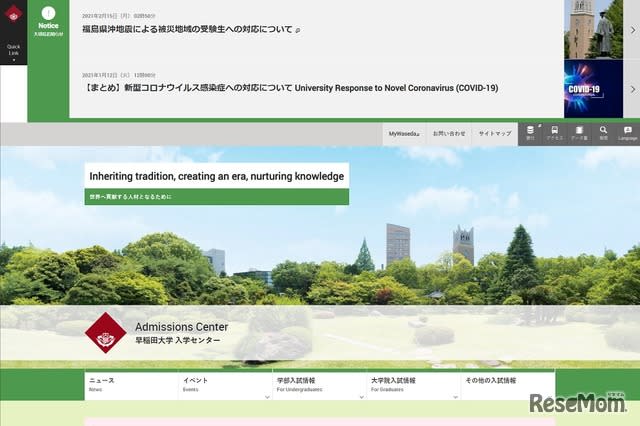640x426 pixels.
Task: Click the Waseda crest icon in the top-left corner
Action: click(x=13, y=15)
